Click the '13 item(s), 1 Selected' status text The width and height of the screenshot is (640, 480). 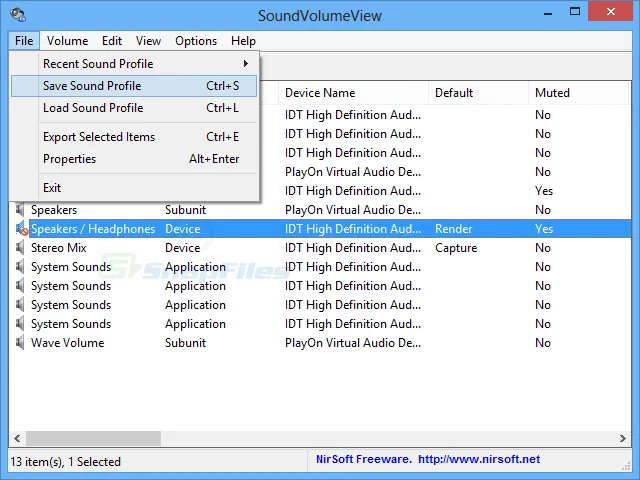coord(65,462)
